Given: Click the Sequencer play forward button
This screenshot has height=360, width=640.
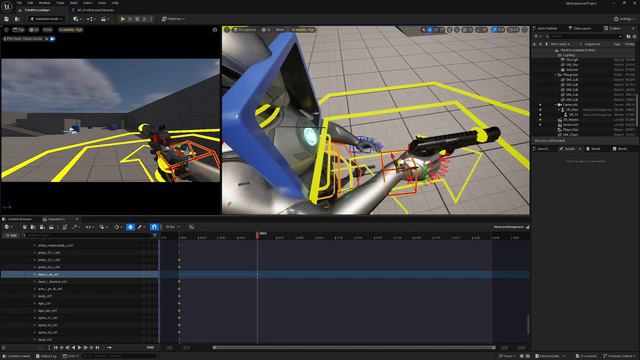Looking at the screenshot, I should [x=80, y=347].
